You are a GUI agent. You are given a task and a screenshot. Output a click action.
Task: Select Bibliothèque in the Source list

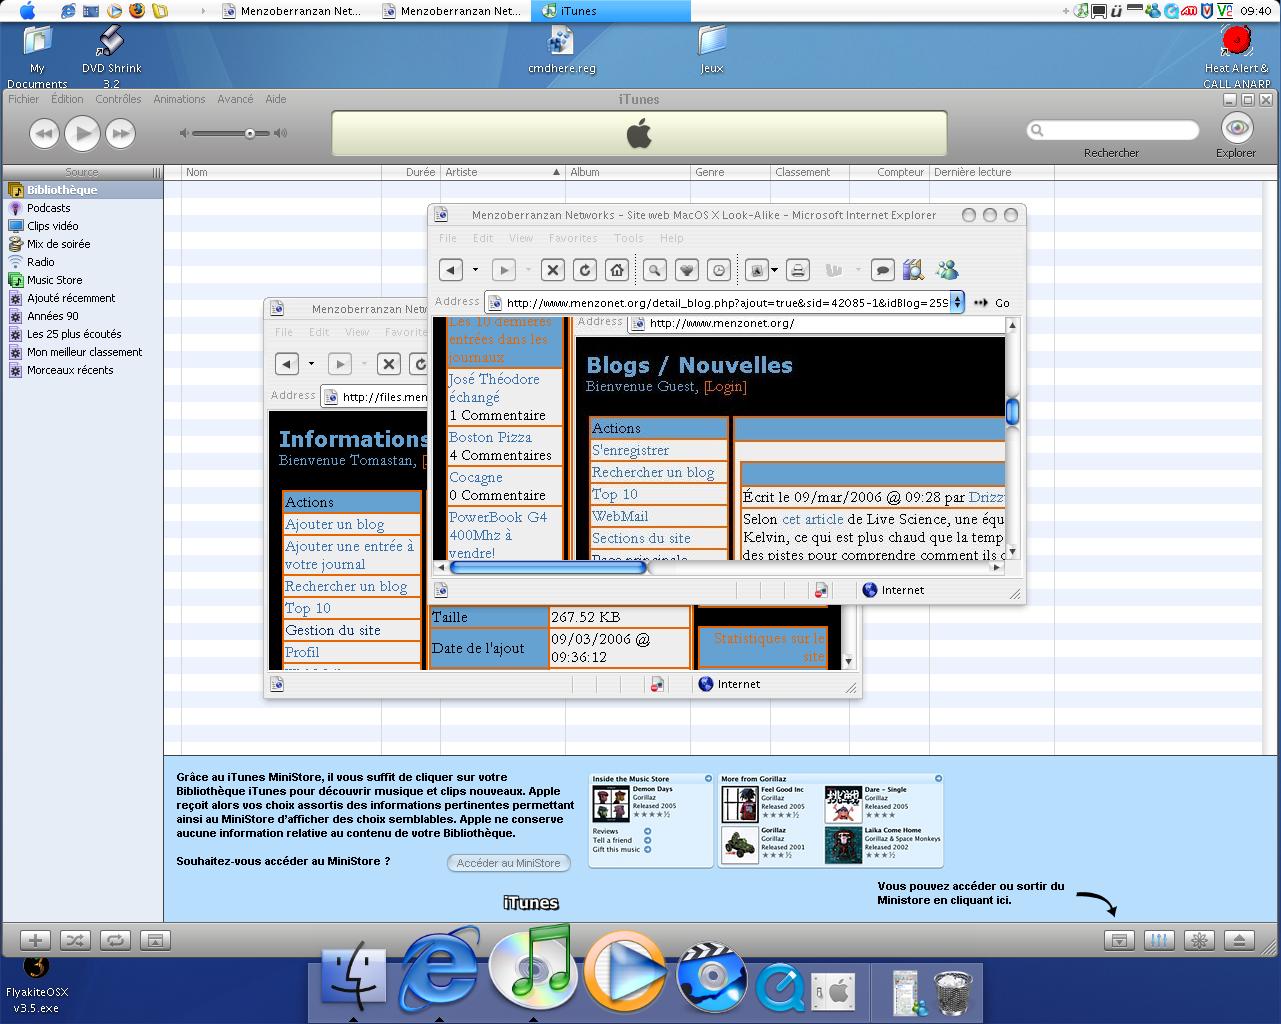tap(82, 190)
